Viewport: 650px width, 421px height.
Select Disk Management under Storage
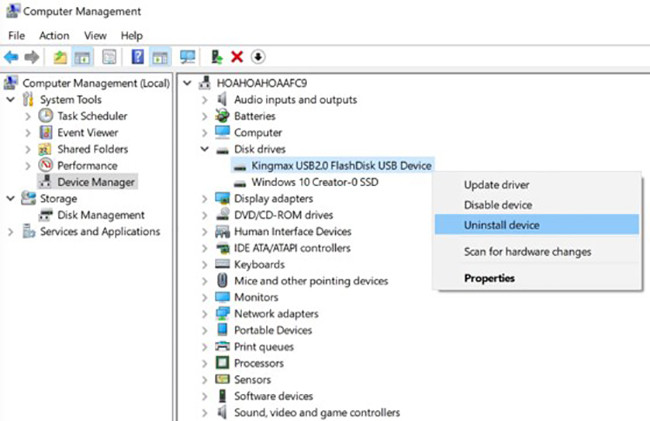point(100,215)
